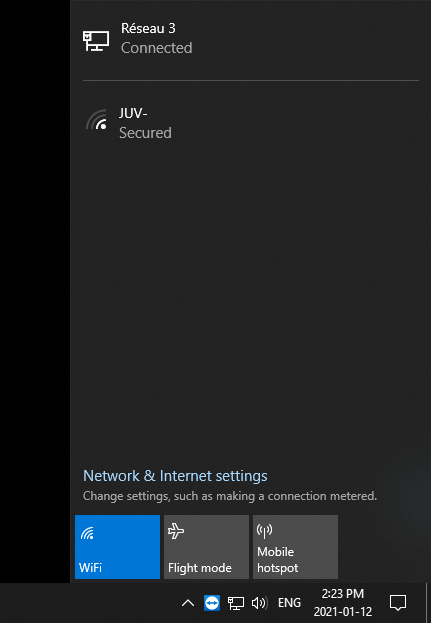The width and height of the screenshot is (431, 623).
Task: Click the JUV- WiFi signal icon
Action: (96, 120)
